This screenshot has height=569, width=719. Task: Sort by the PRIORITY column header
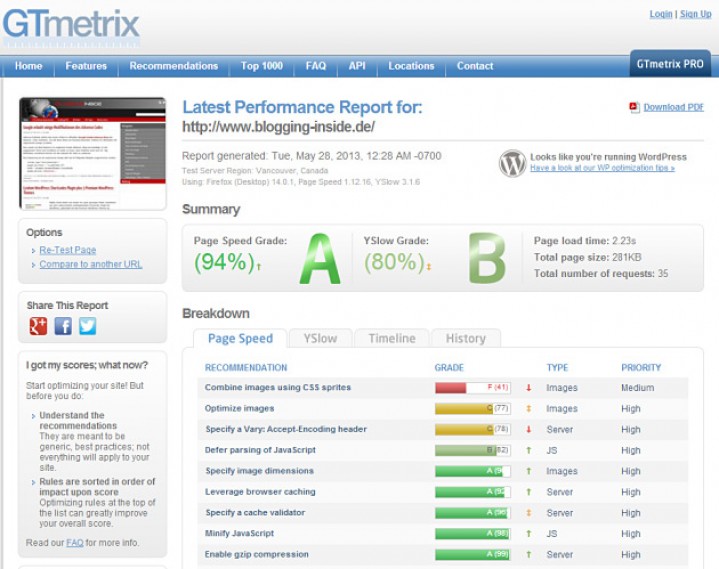pos(641,368)
